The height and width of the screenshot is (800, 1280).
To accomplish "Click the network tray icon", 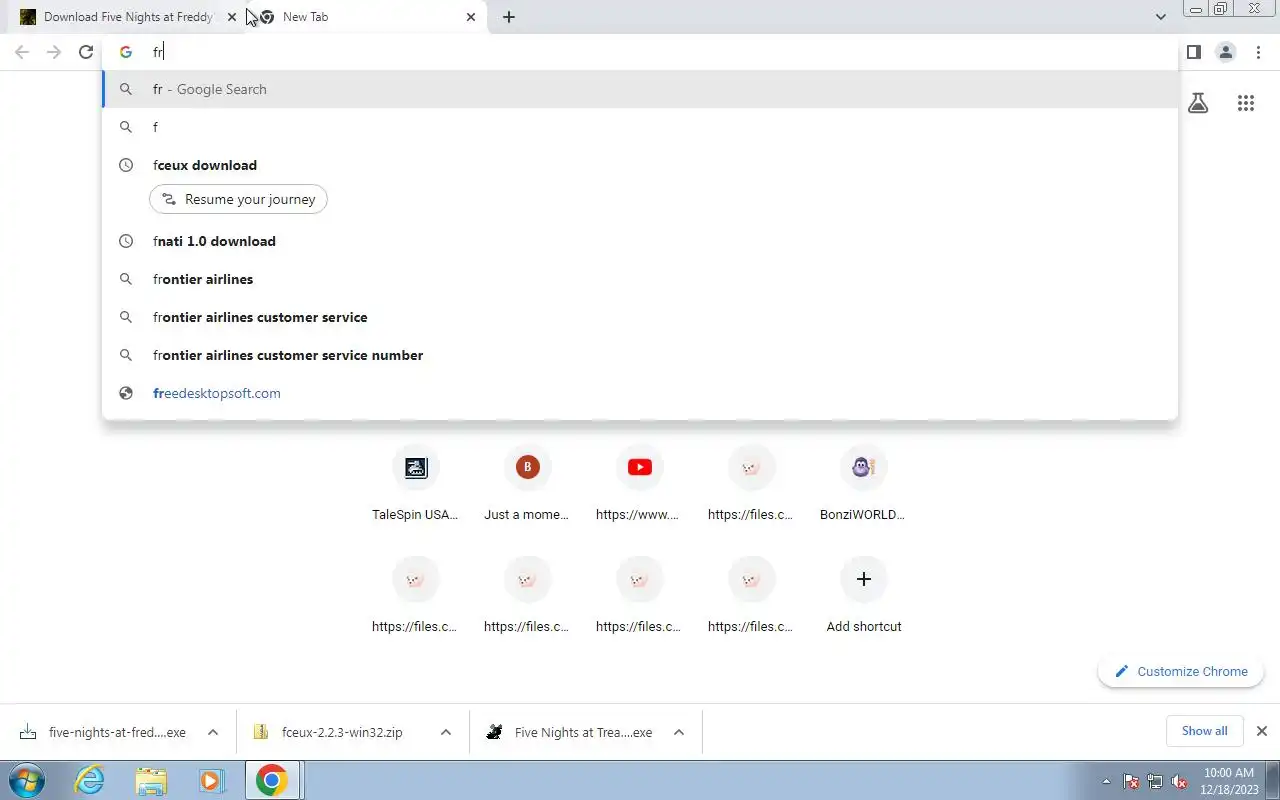I will [x=1155, y=781].
